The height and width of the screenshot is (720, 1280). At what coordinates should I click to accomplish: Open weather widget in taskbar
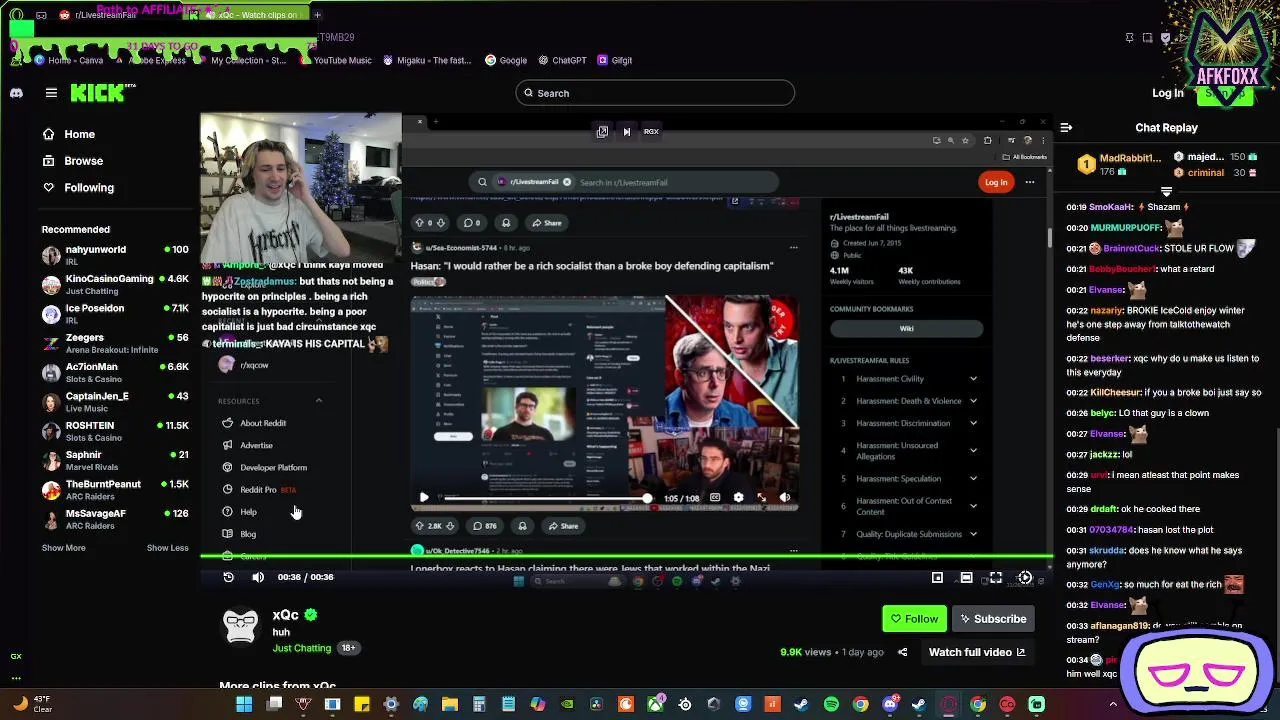click(32, 704)
